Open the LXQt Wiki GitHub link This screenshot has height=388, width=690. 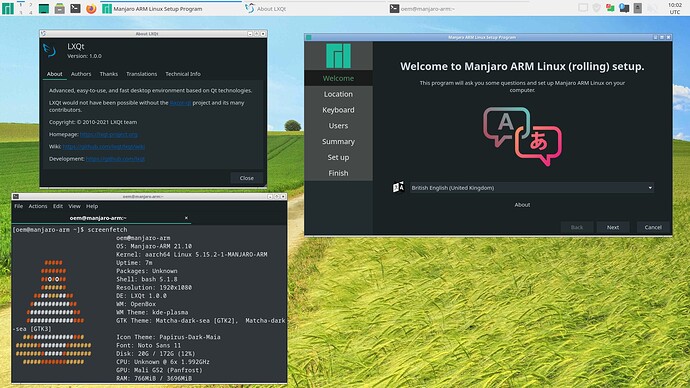(103, 146)
